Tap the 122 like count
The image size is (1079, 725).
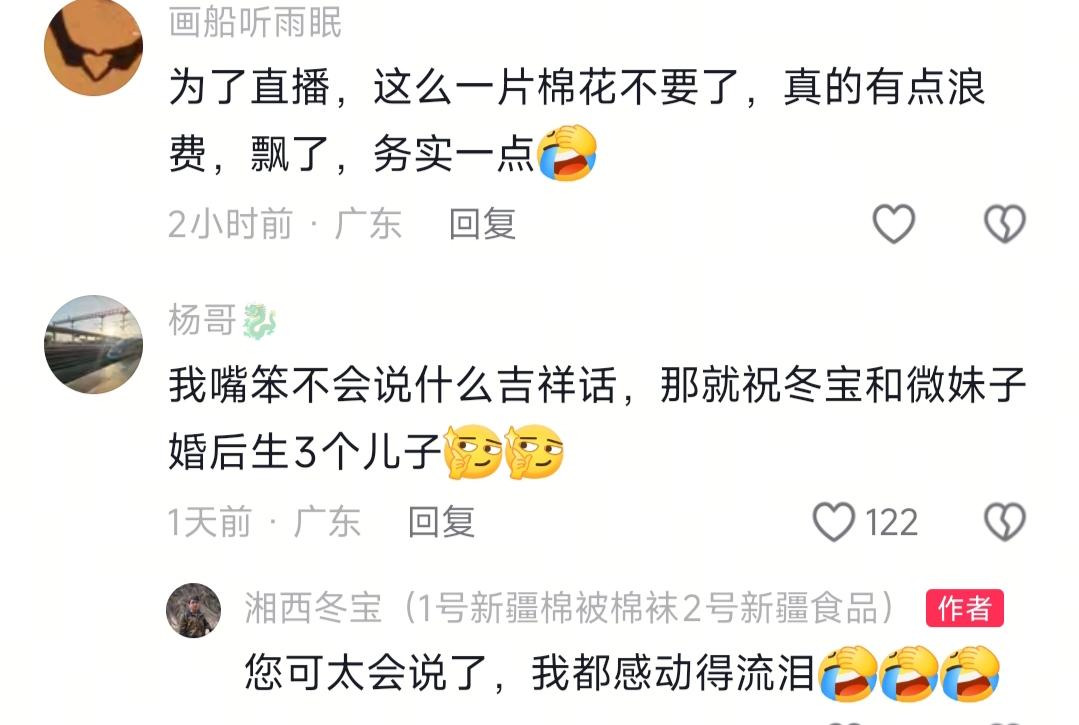(891, 522)
